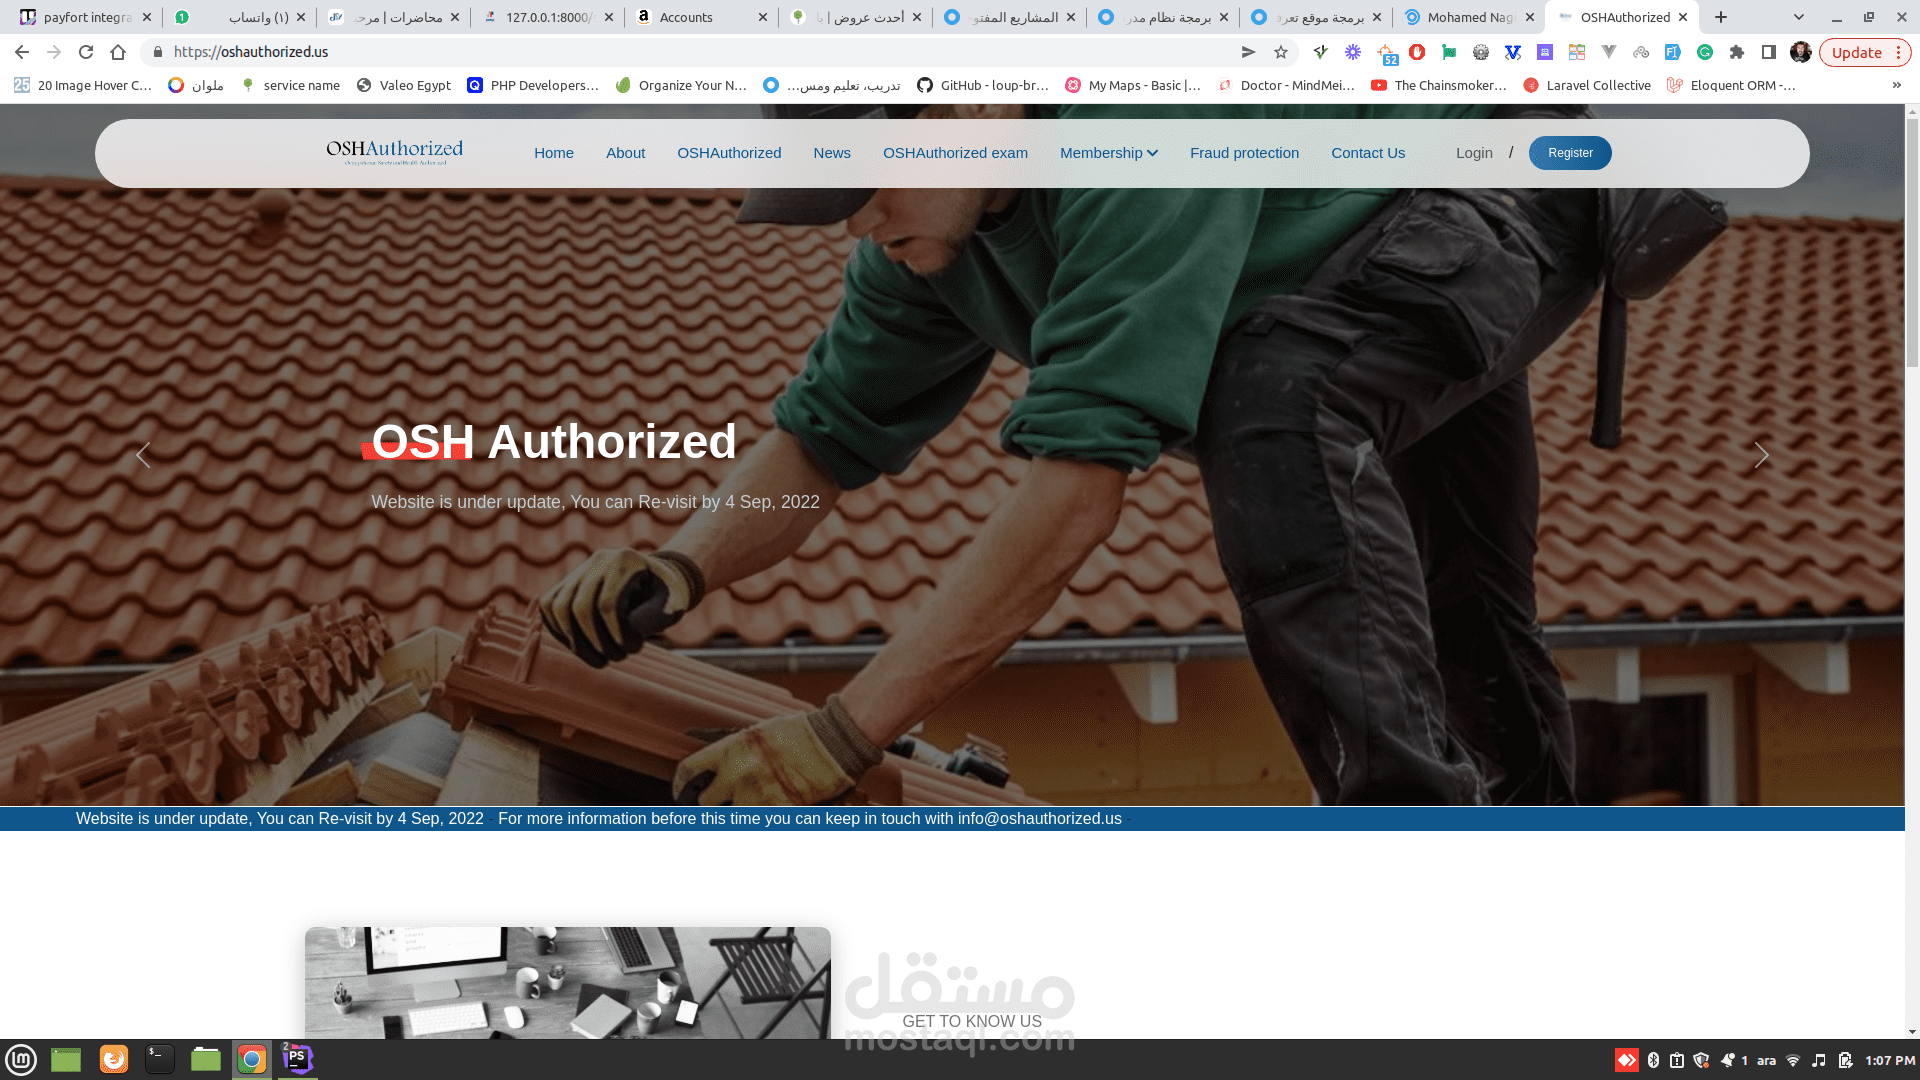This screenshot has height=1080, width=1920.
Task: Show the previous slide with the left arrow
Action: point(143,455)
